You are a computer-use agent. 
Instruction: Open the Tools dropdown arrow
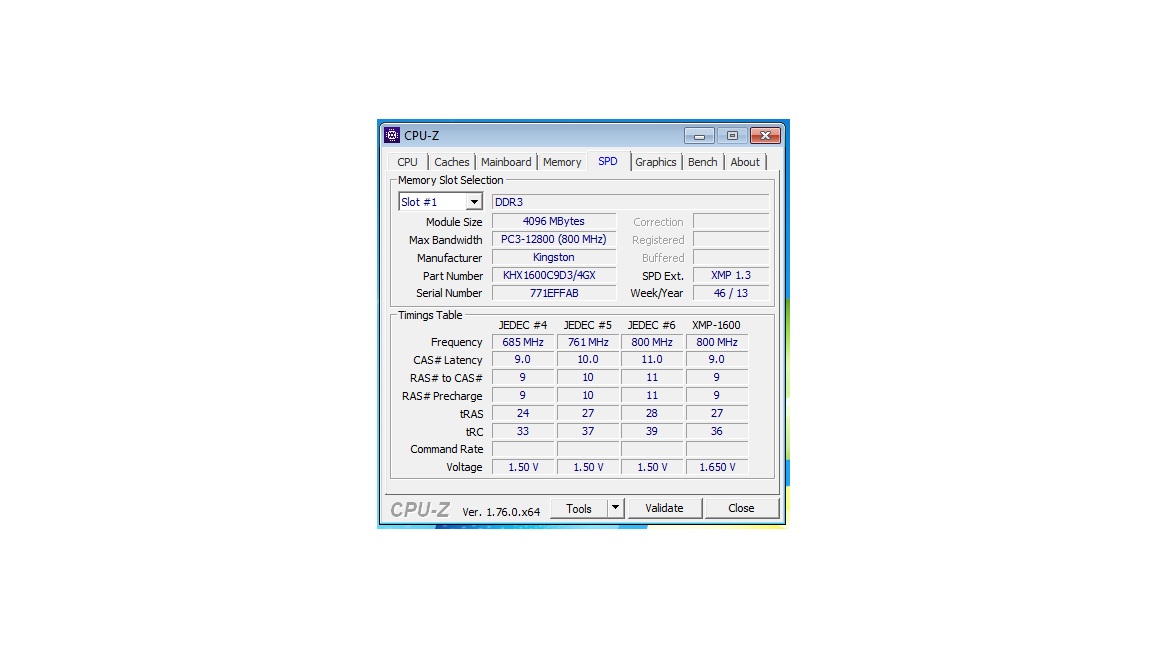(x=616, y=508)
